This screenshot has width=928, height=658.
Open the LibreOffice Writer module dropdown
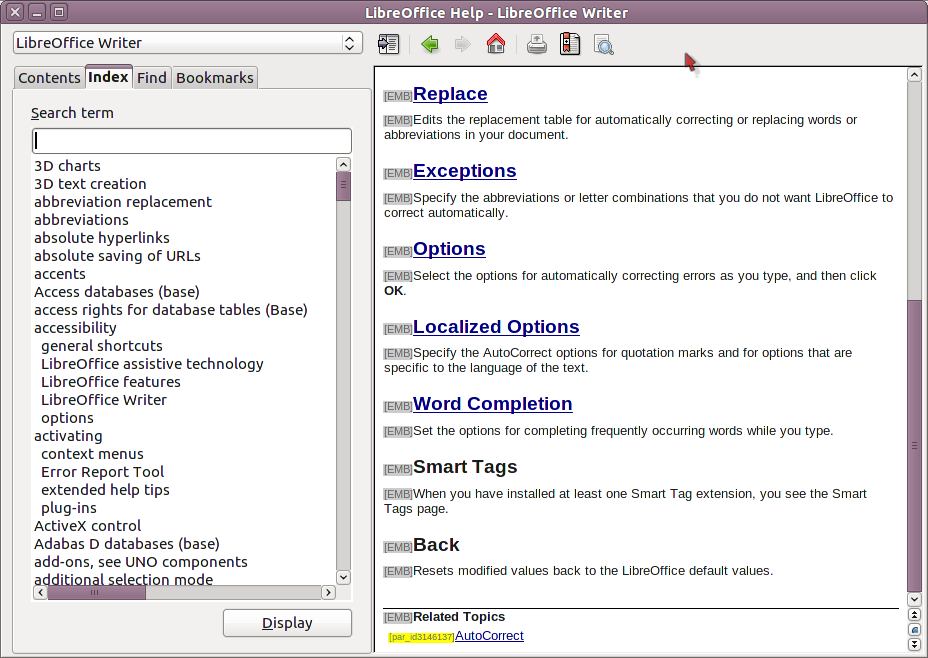tap(188, 43)
